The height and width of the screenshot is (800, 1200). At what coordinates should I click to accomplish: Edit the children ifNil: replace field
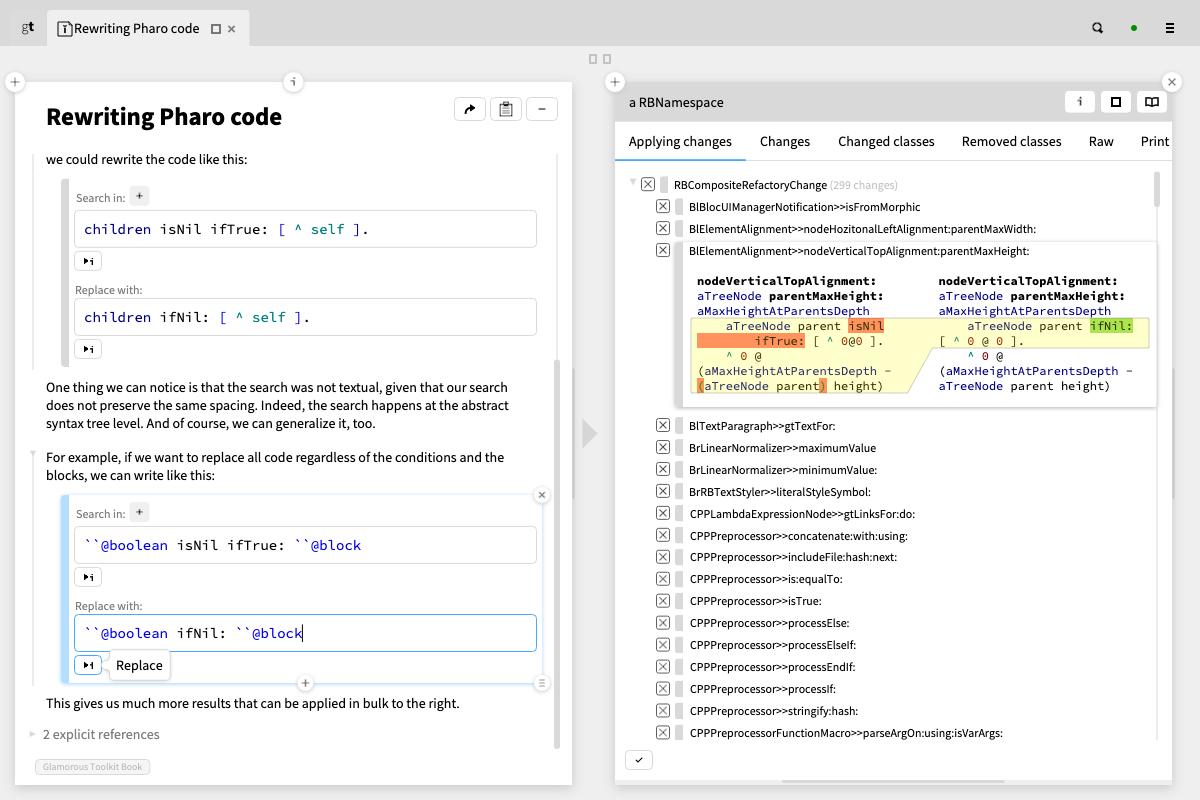305,317
